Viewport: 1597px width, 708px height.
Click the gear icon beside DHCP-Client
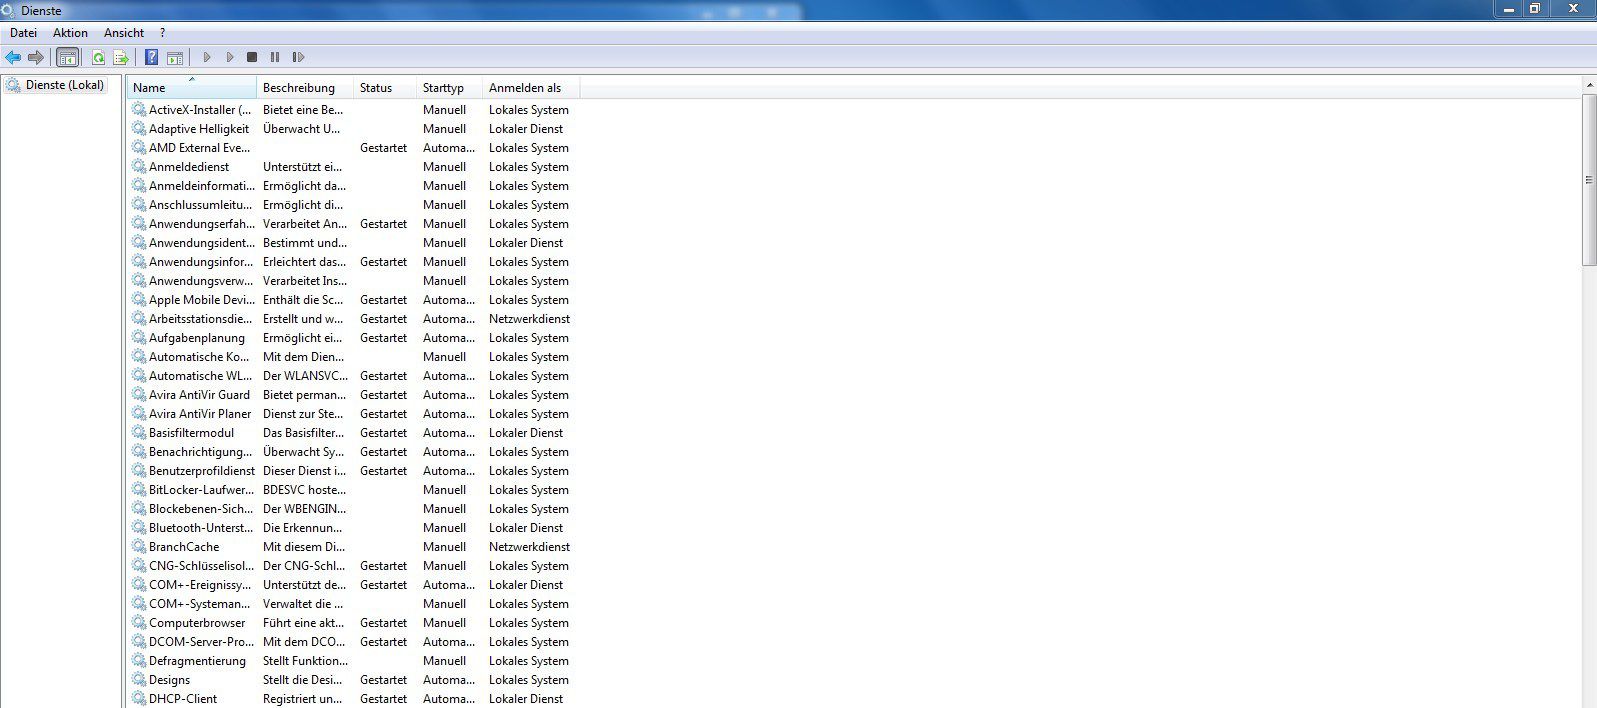pos(139,699)
